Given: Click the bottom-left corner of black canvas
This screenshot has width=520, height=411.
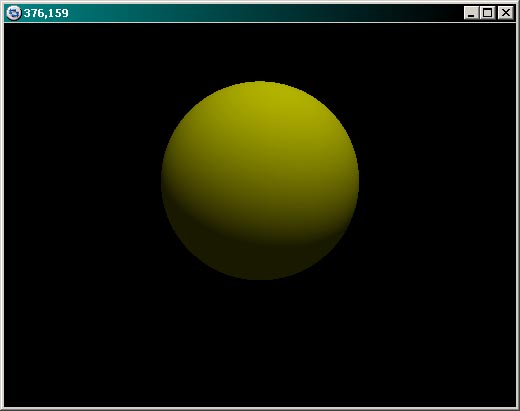Looking at the screenshot, I should coord(6,405).
